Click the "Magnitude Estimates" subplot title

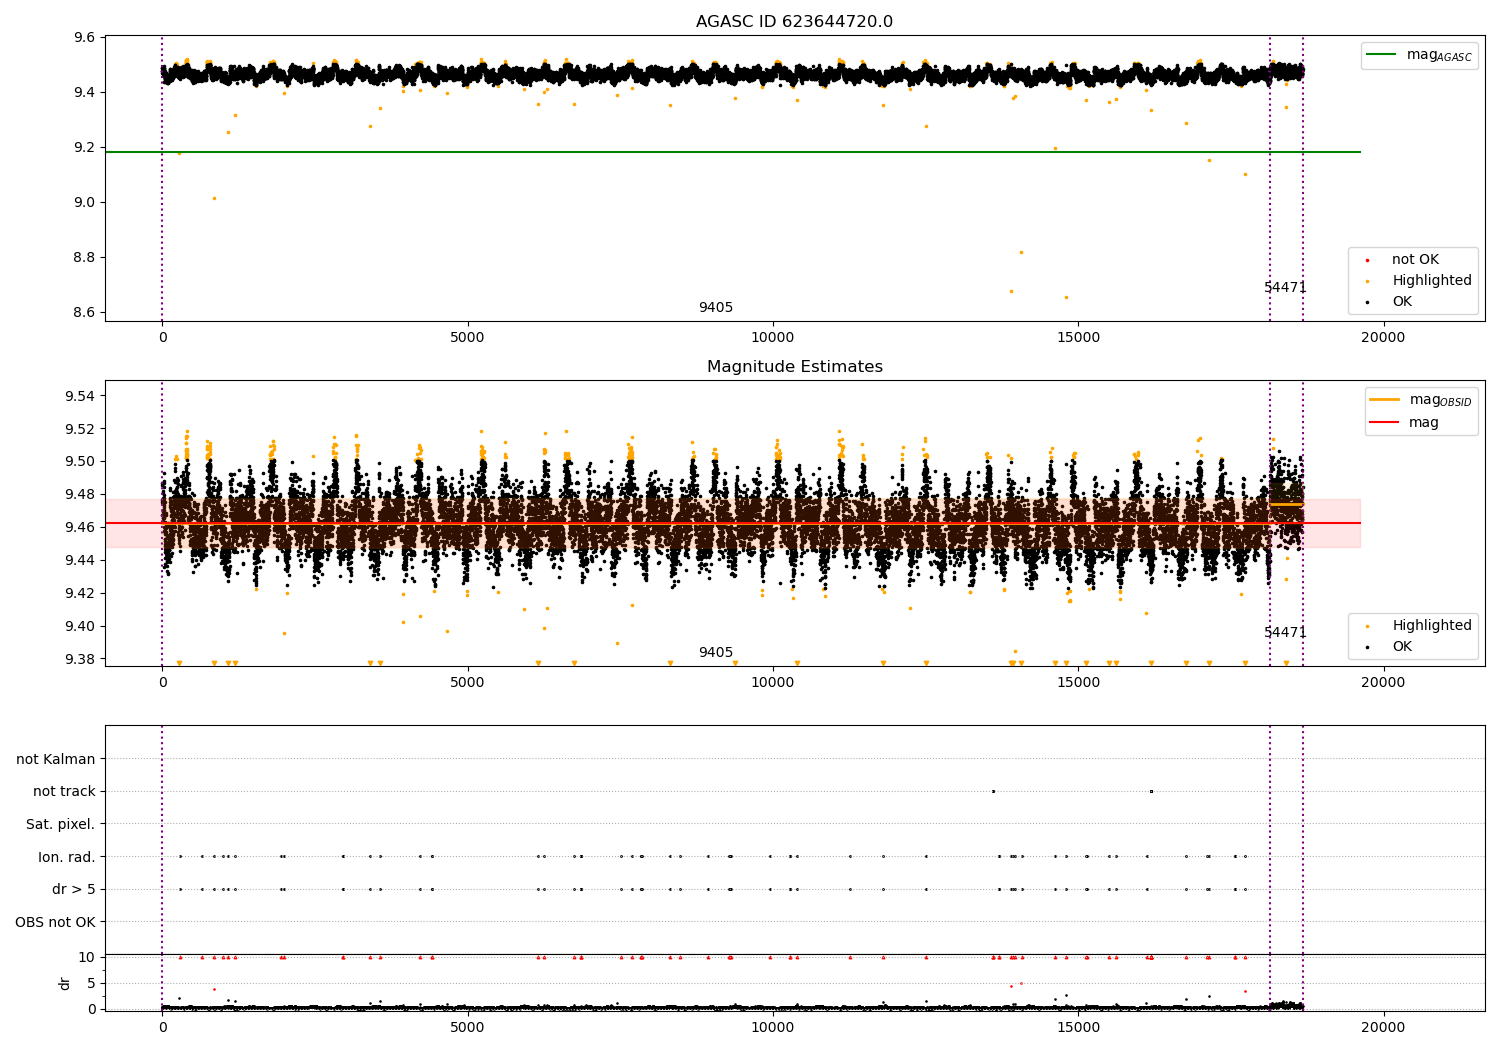(x=794, y=367)
